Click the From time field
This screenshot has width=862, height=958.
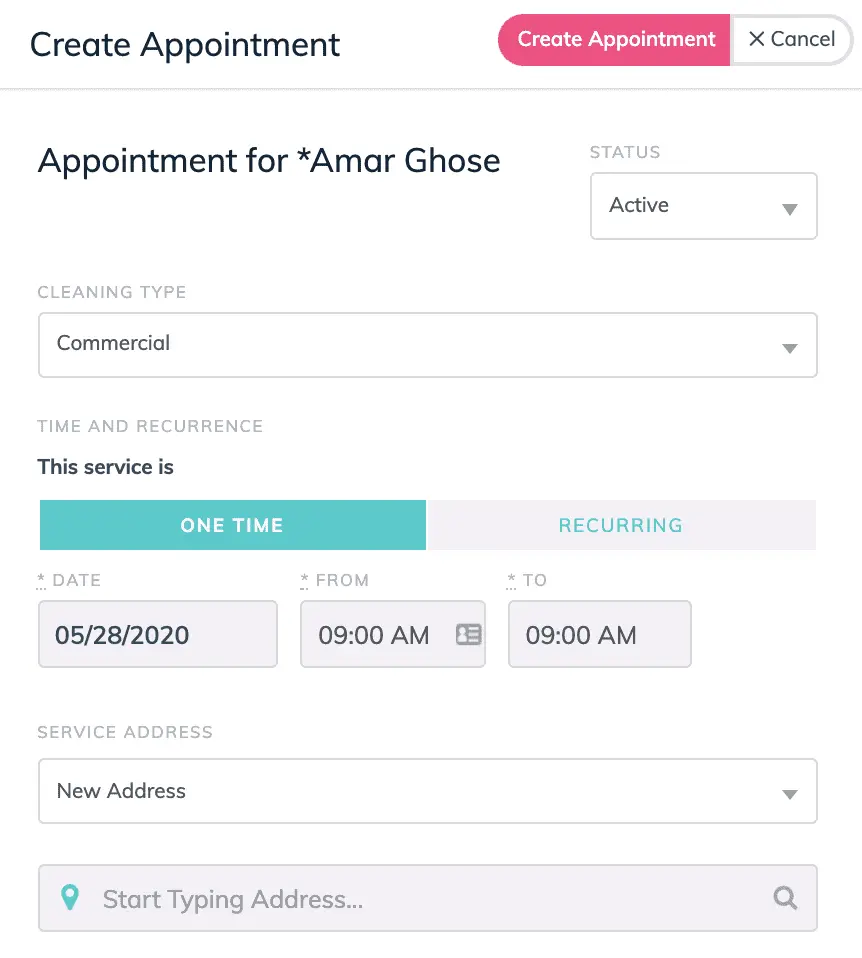click(x=375, y=634)
